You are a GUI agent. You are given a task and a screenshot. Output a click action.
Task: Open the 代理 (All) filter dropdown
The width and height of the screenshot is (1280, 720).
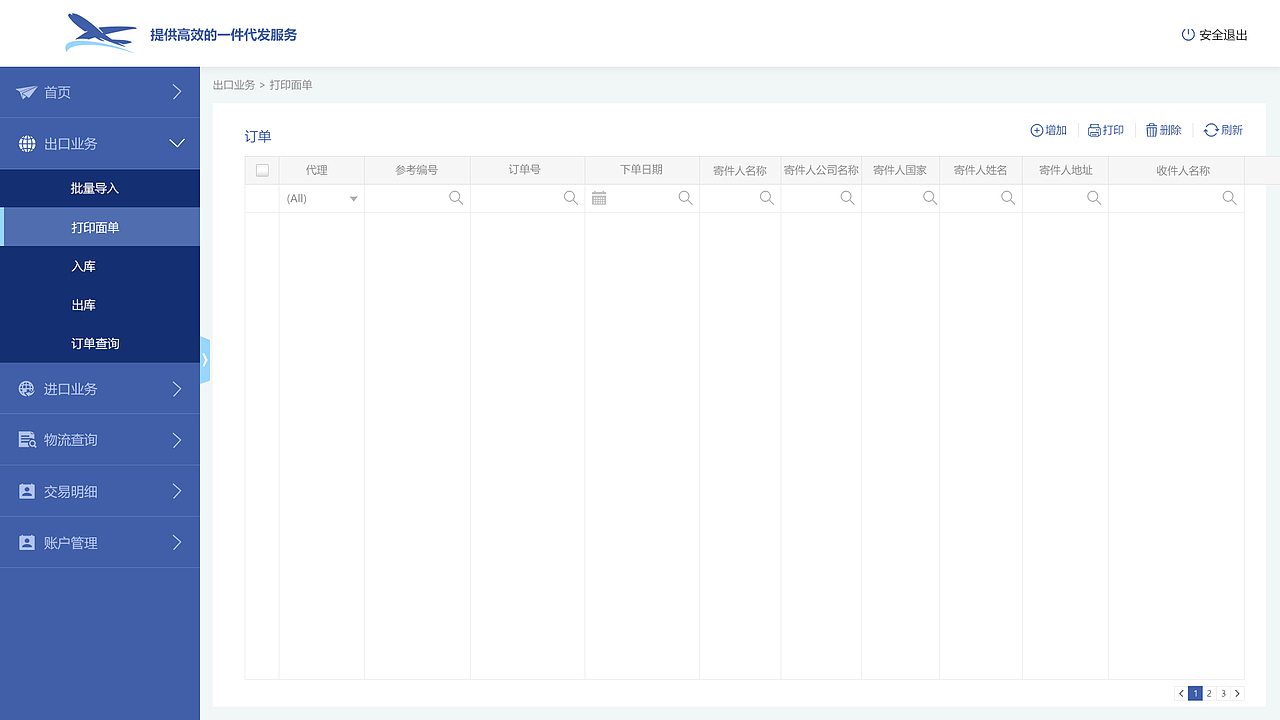[322, 198]
